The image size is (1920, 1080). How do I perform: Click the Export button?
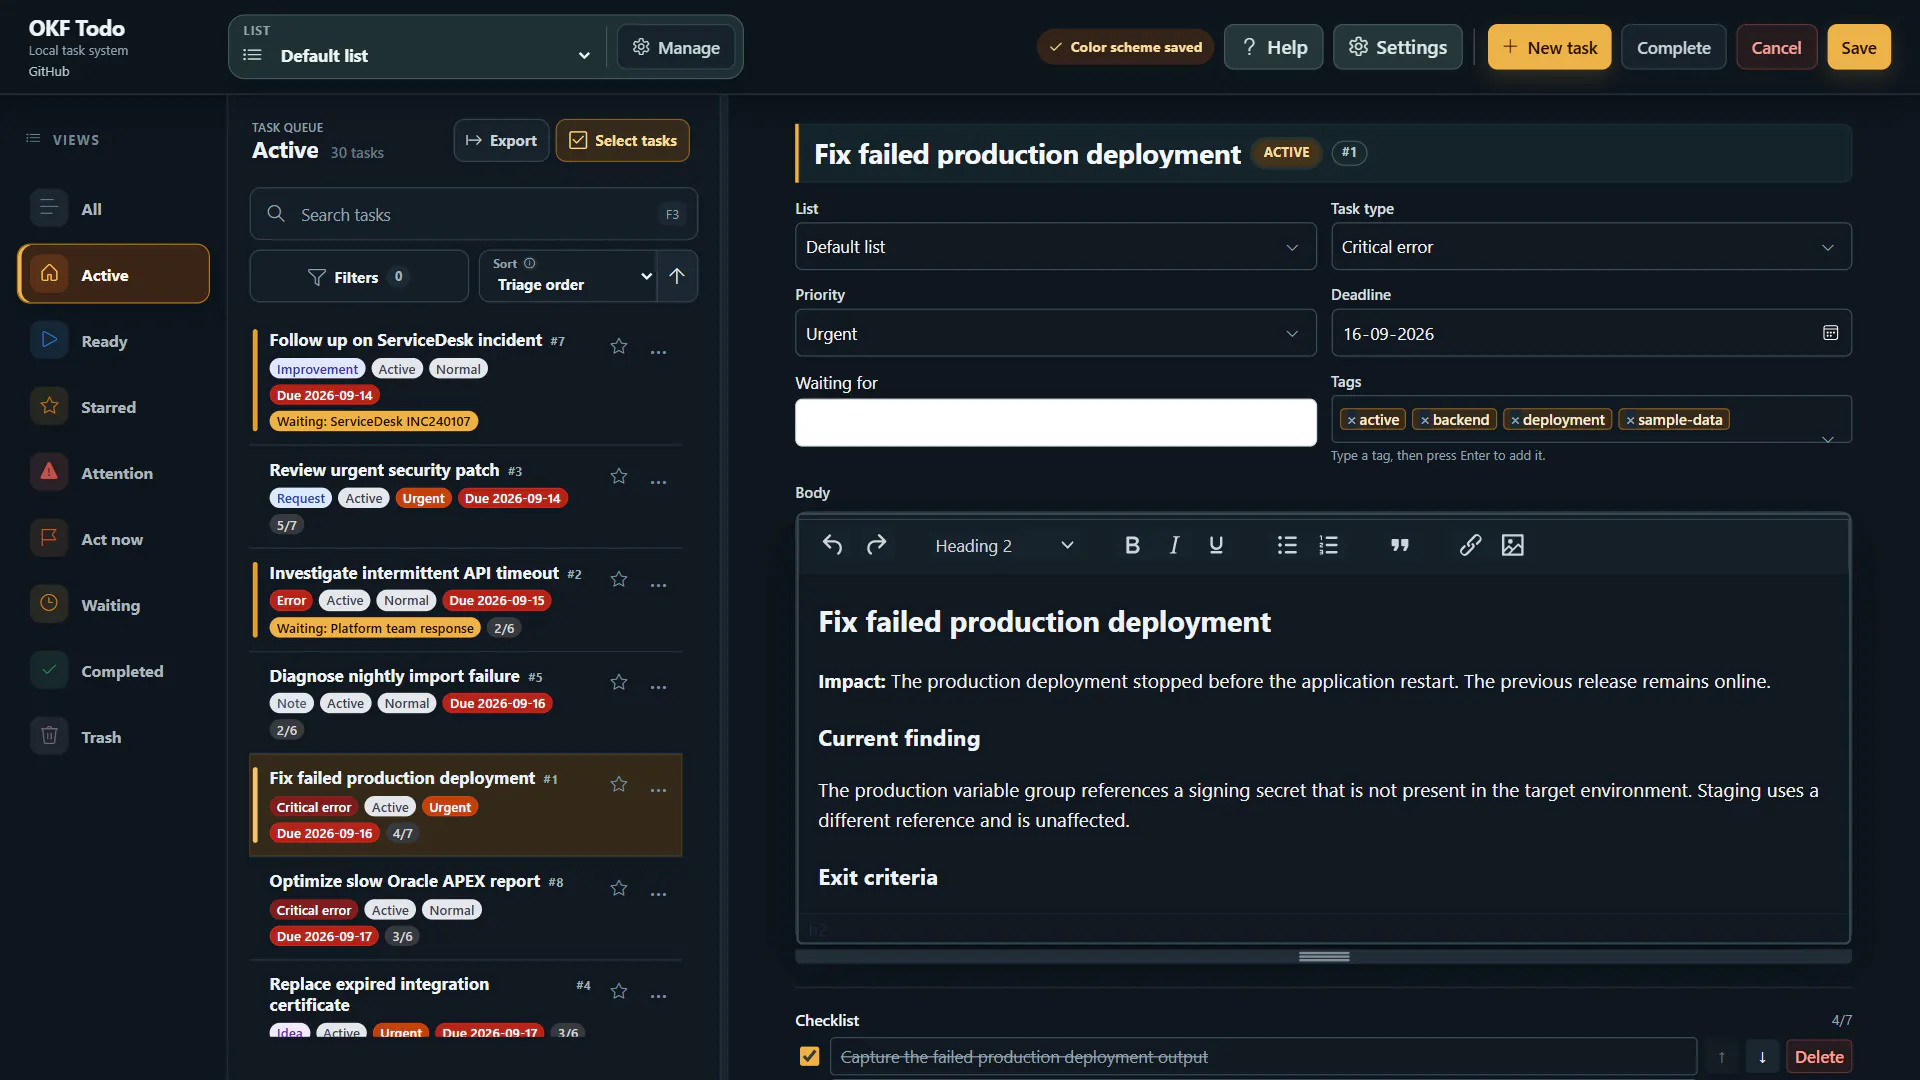point(501,140)
